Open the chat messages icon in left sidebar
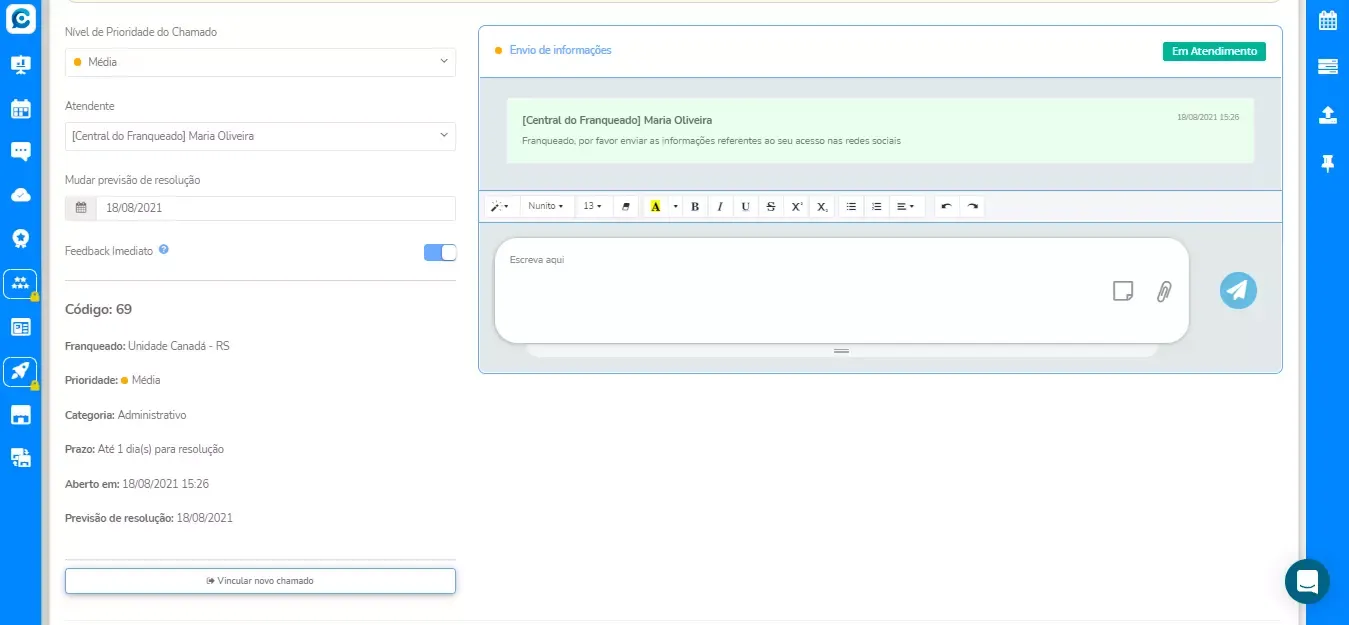Image resolution: width=1349 pixels, height=625 pixels. (20, 151)
